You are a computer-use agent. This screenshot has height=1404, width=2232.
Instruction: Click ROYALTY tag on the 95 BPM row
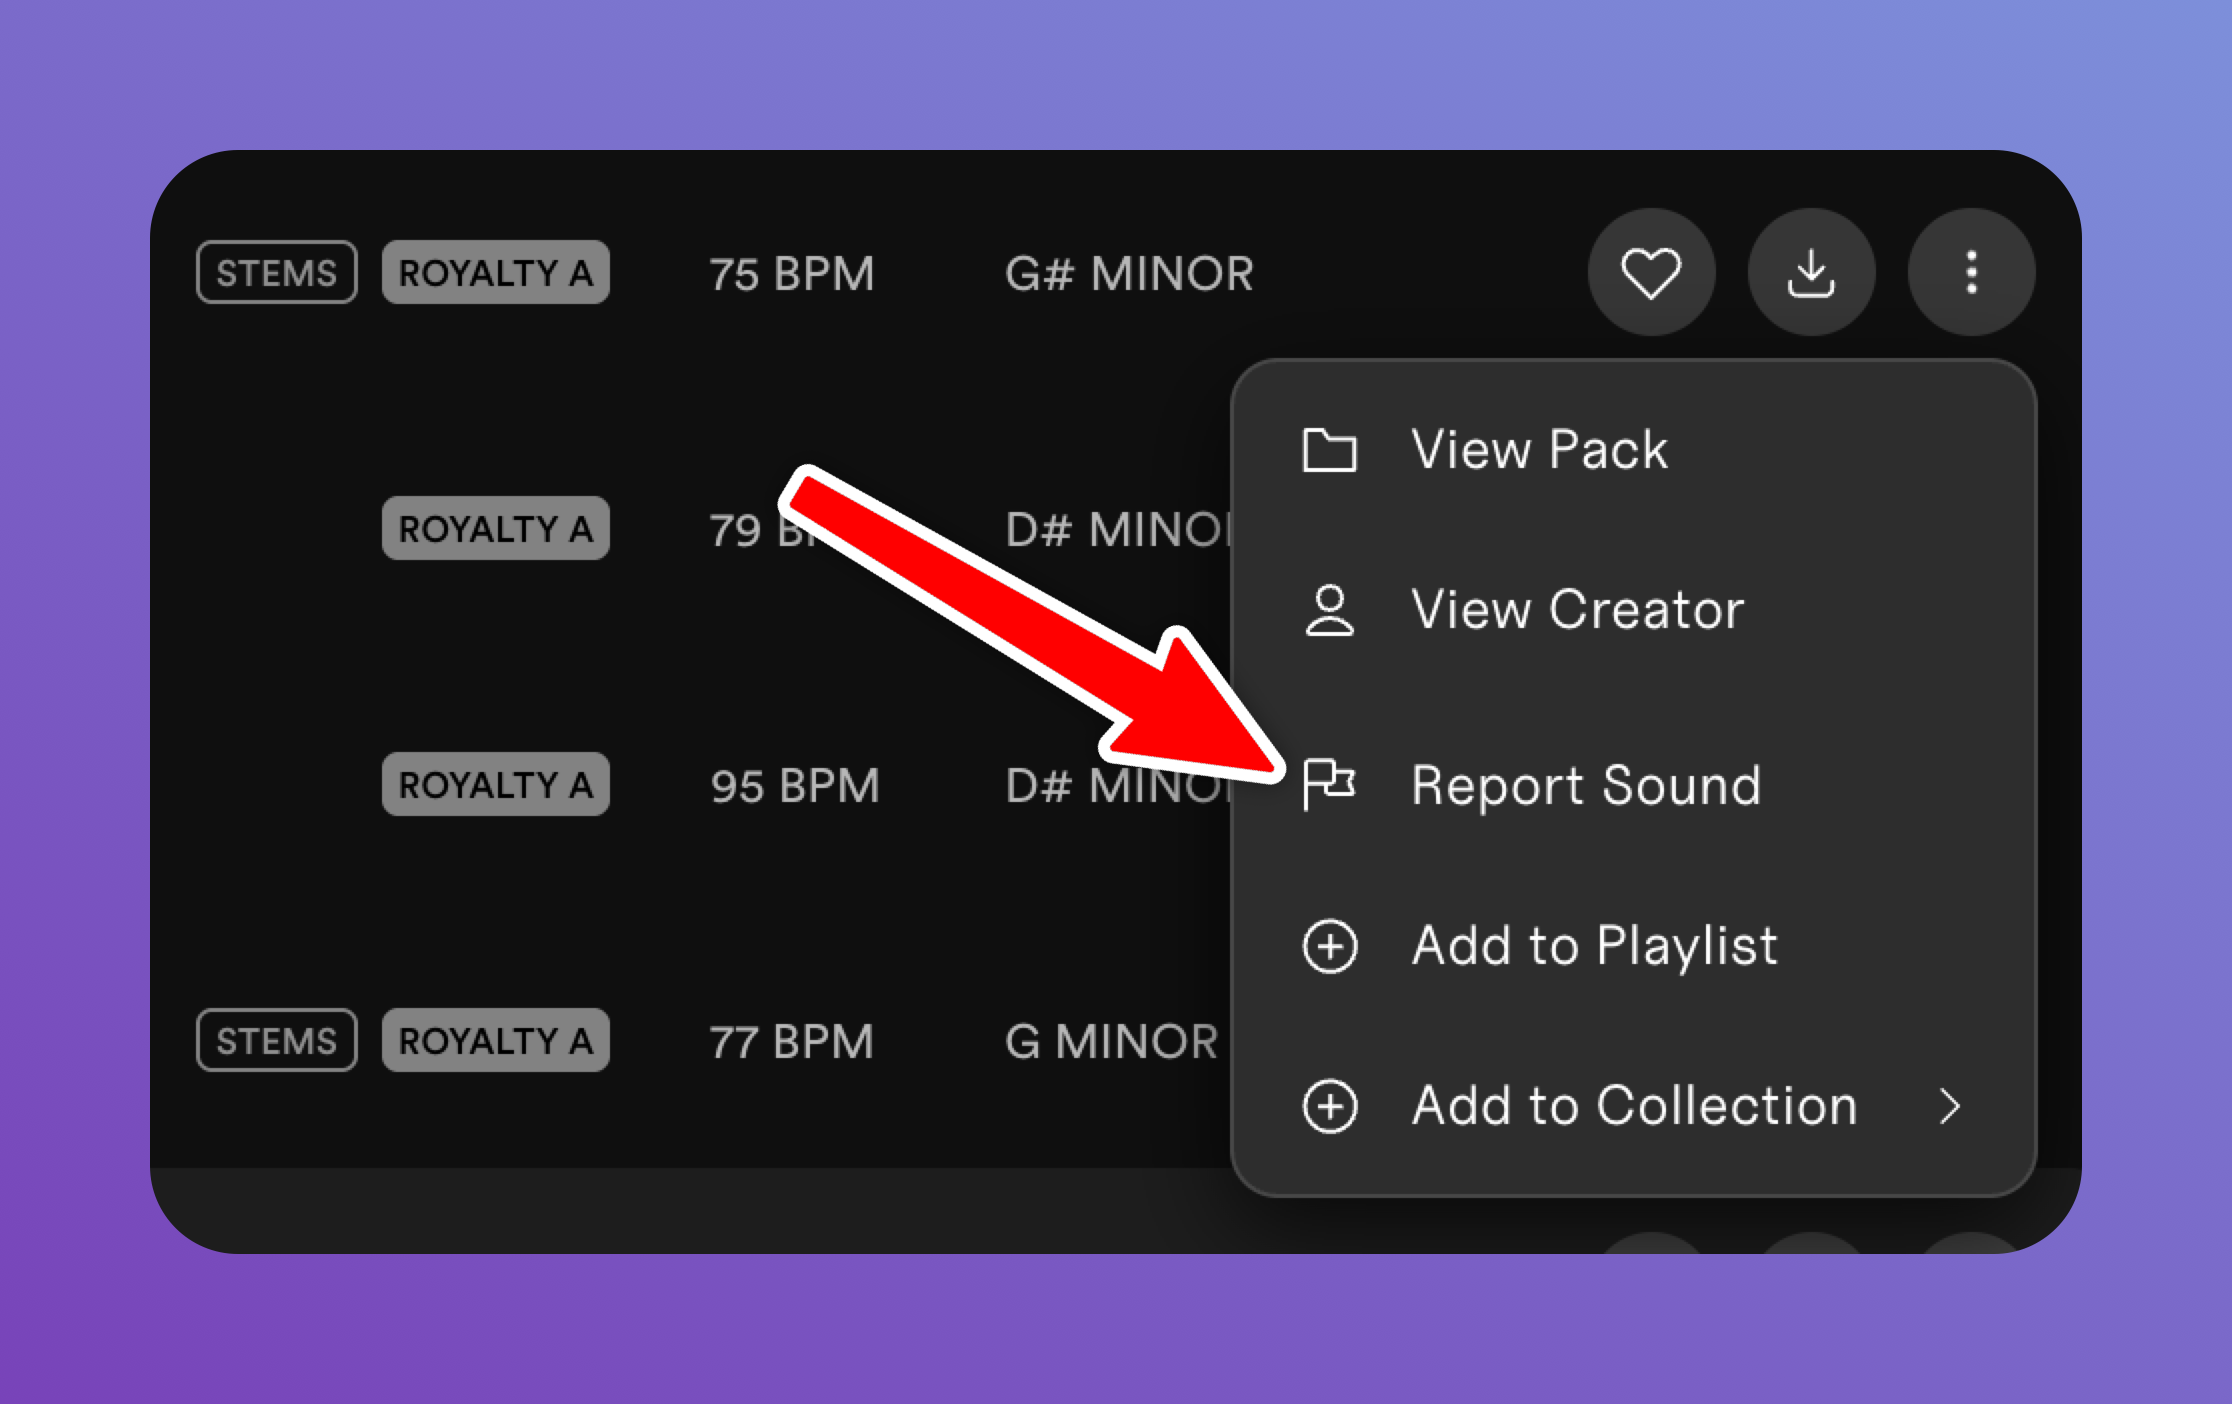pos(495,785)
